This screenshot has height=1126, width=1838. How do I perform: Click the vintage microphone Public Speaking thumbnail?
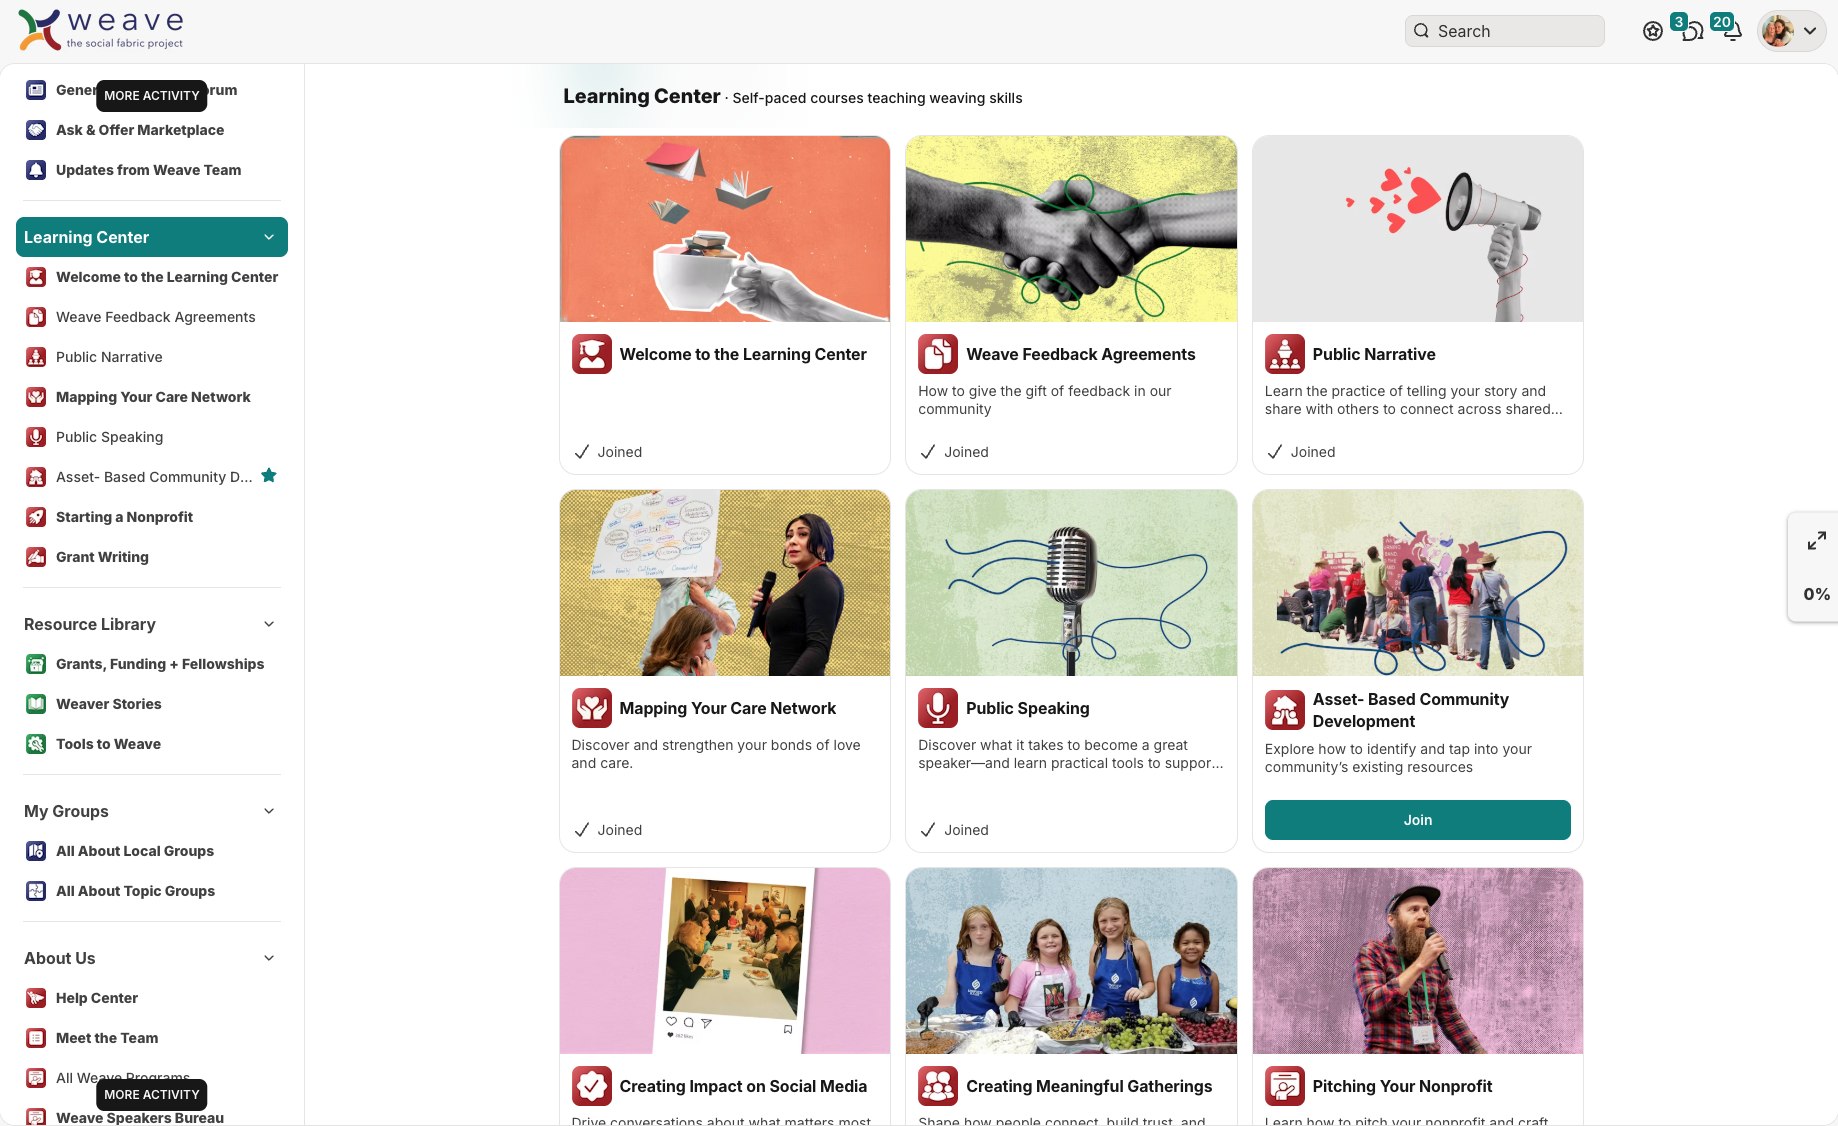tap(1071, 583)
